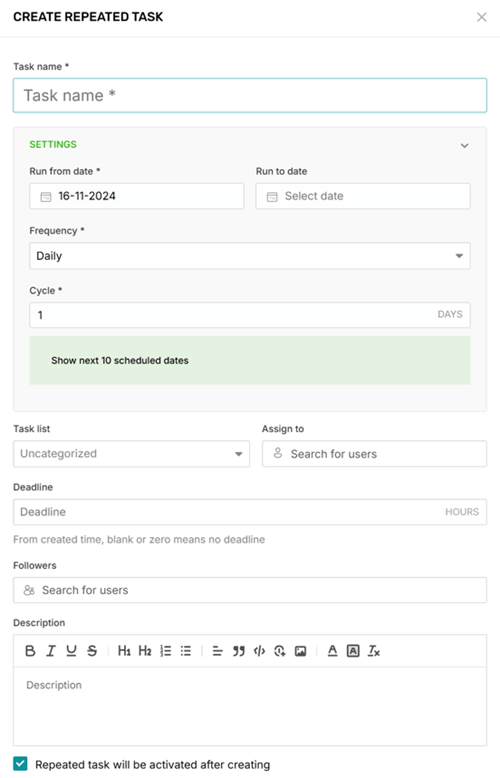The height and width of the screenshot is (778, 500).
Task: Insert a blockquote in description
Action: 239,650
